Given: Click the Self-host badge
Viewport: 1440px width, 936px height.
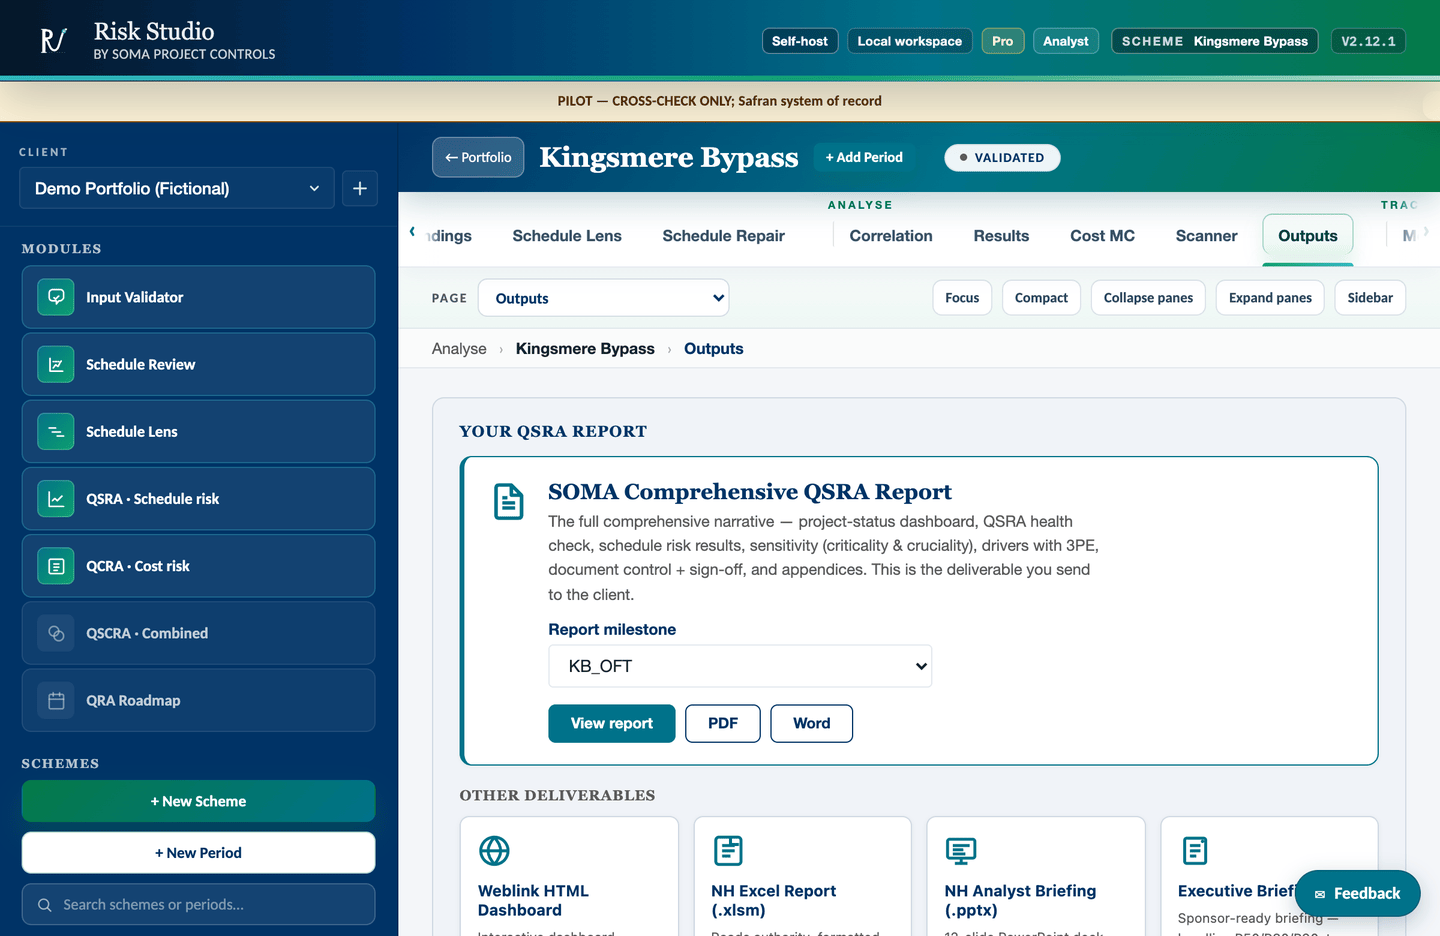Looking at the screenshot, I should [x=800, y=41].
